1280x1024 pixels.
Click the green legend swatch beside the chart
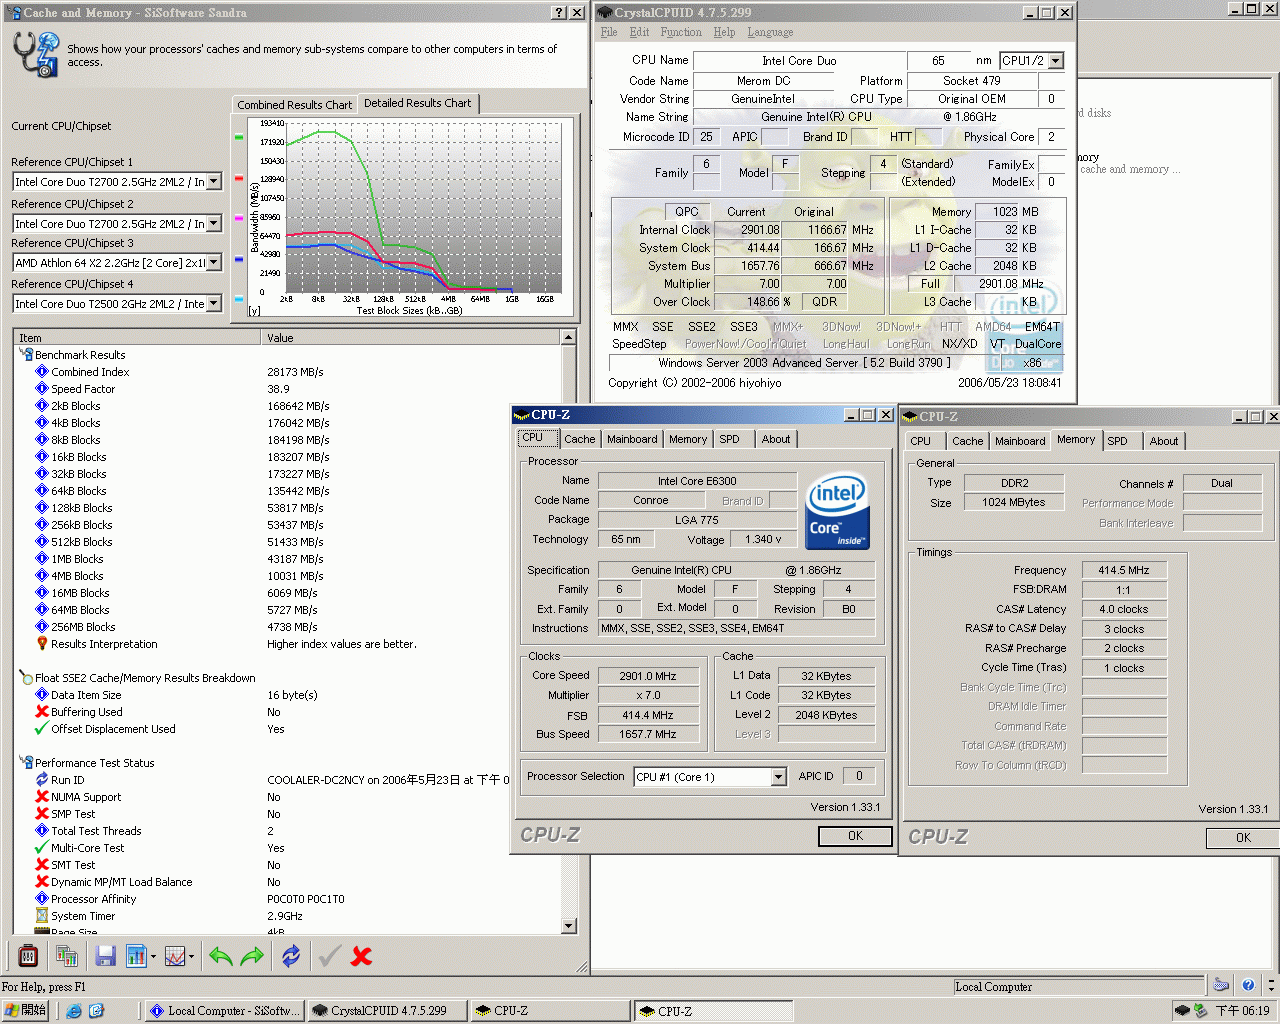point(239,138)
